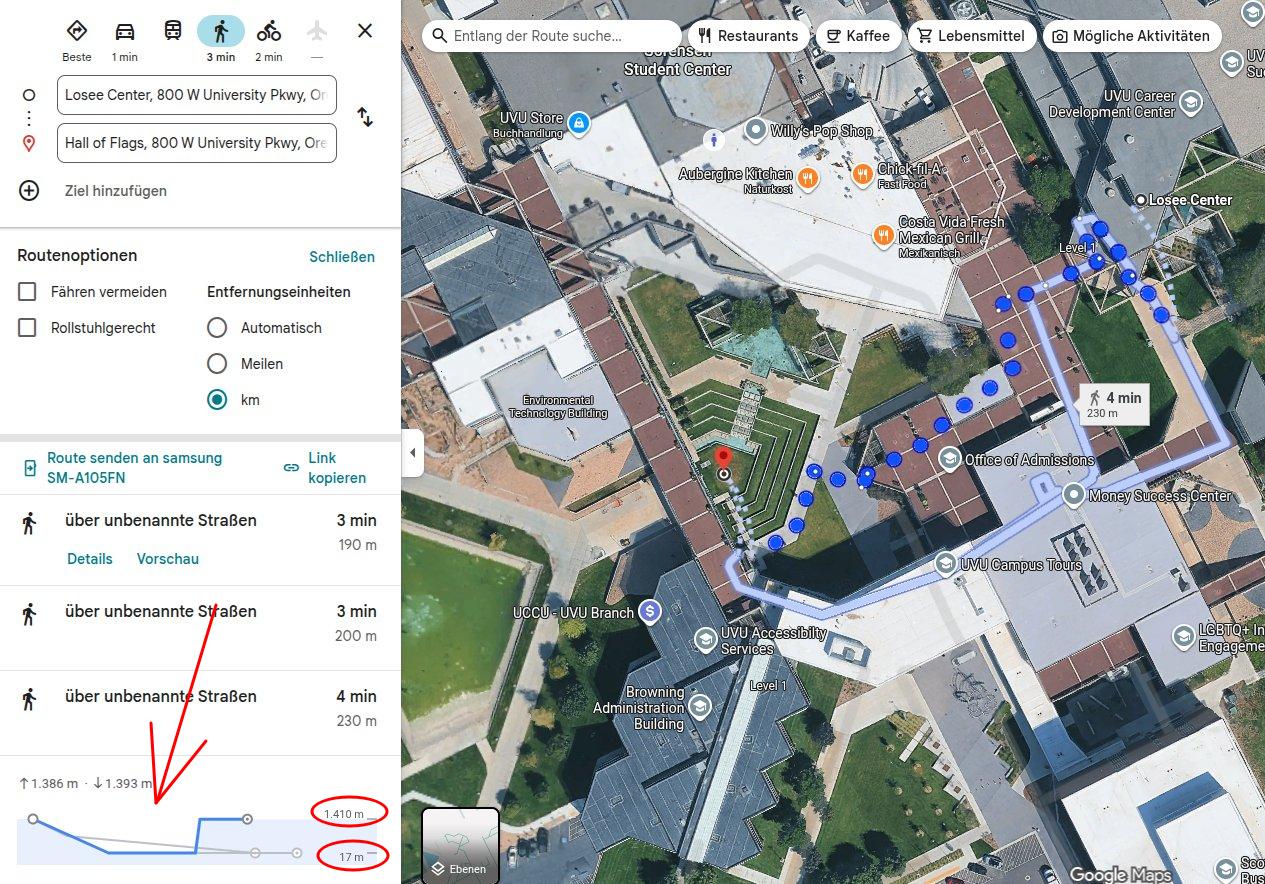Close route options via Schließen
The image size is (1265, 884).
point(342,257)
